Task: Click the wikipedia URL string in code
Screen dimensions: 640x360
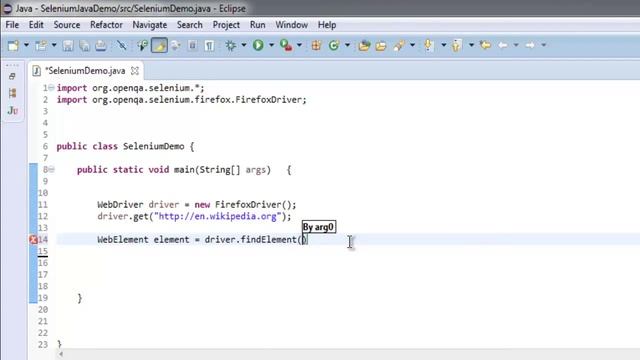Action: [x=218, y=216]
